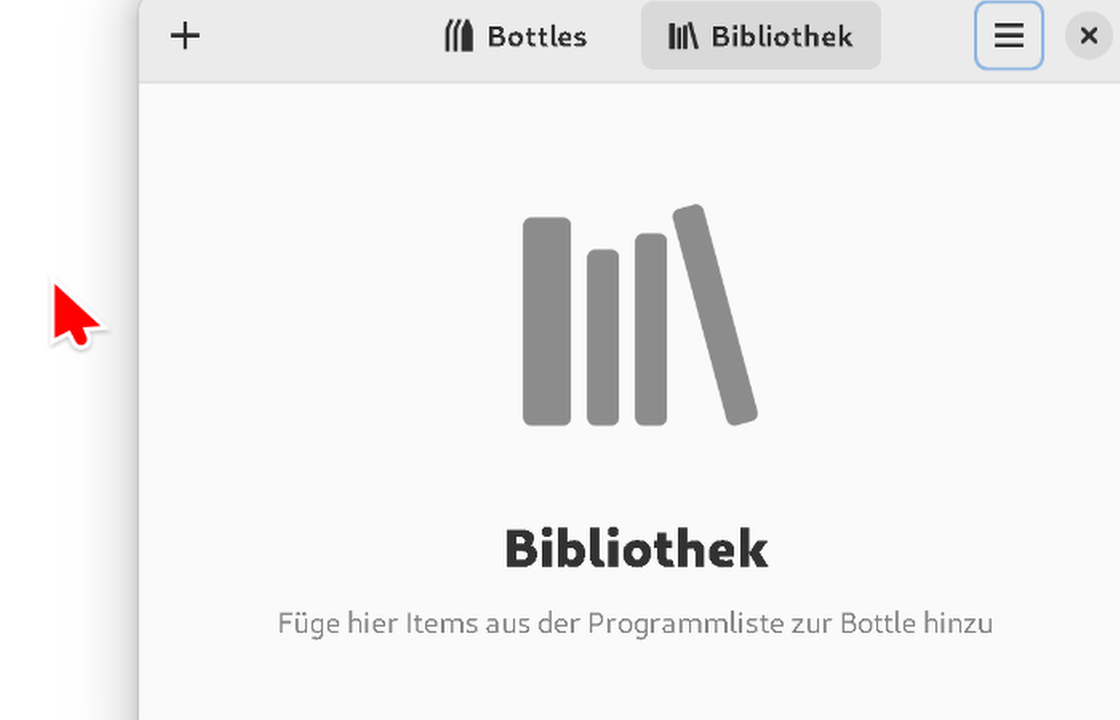The image size is (1120, 720).
Task: Click the plus icon to create a new bottle
Action: tap(185, 36)
